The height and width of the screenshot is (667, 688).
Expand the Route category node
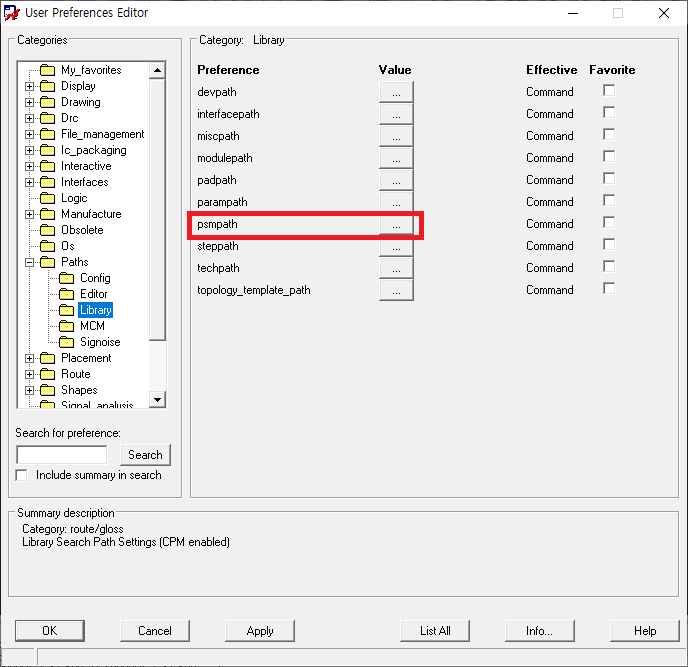(29, 374)
